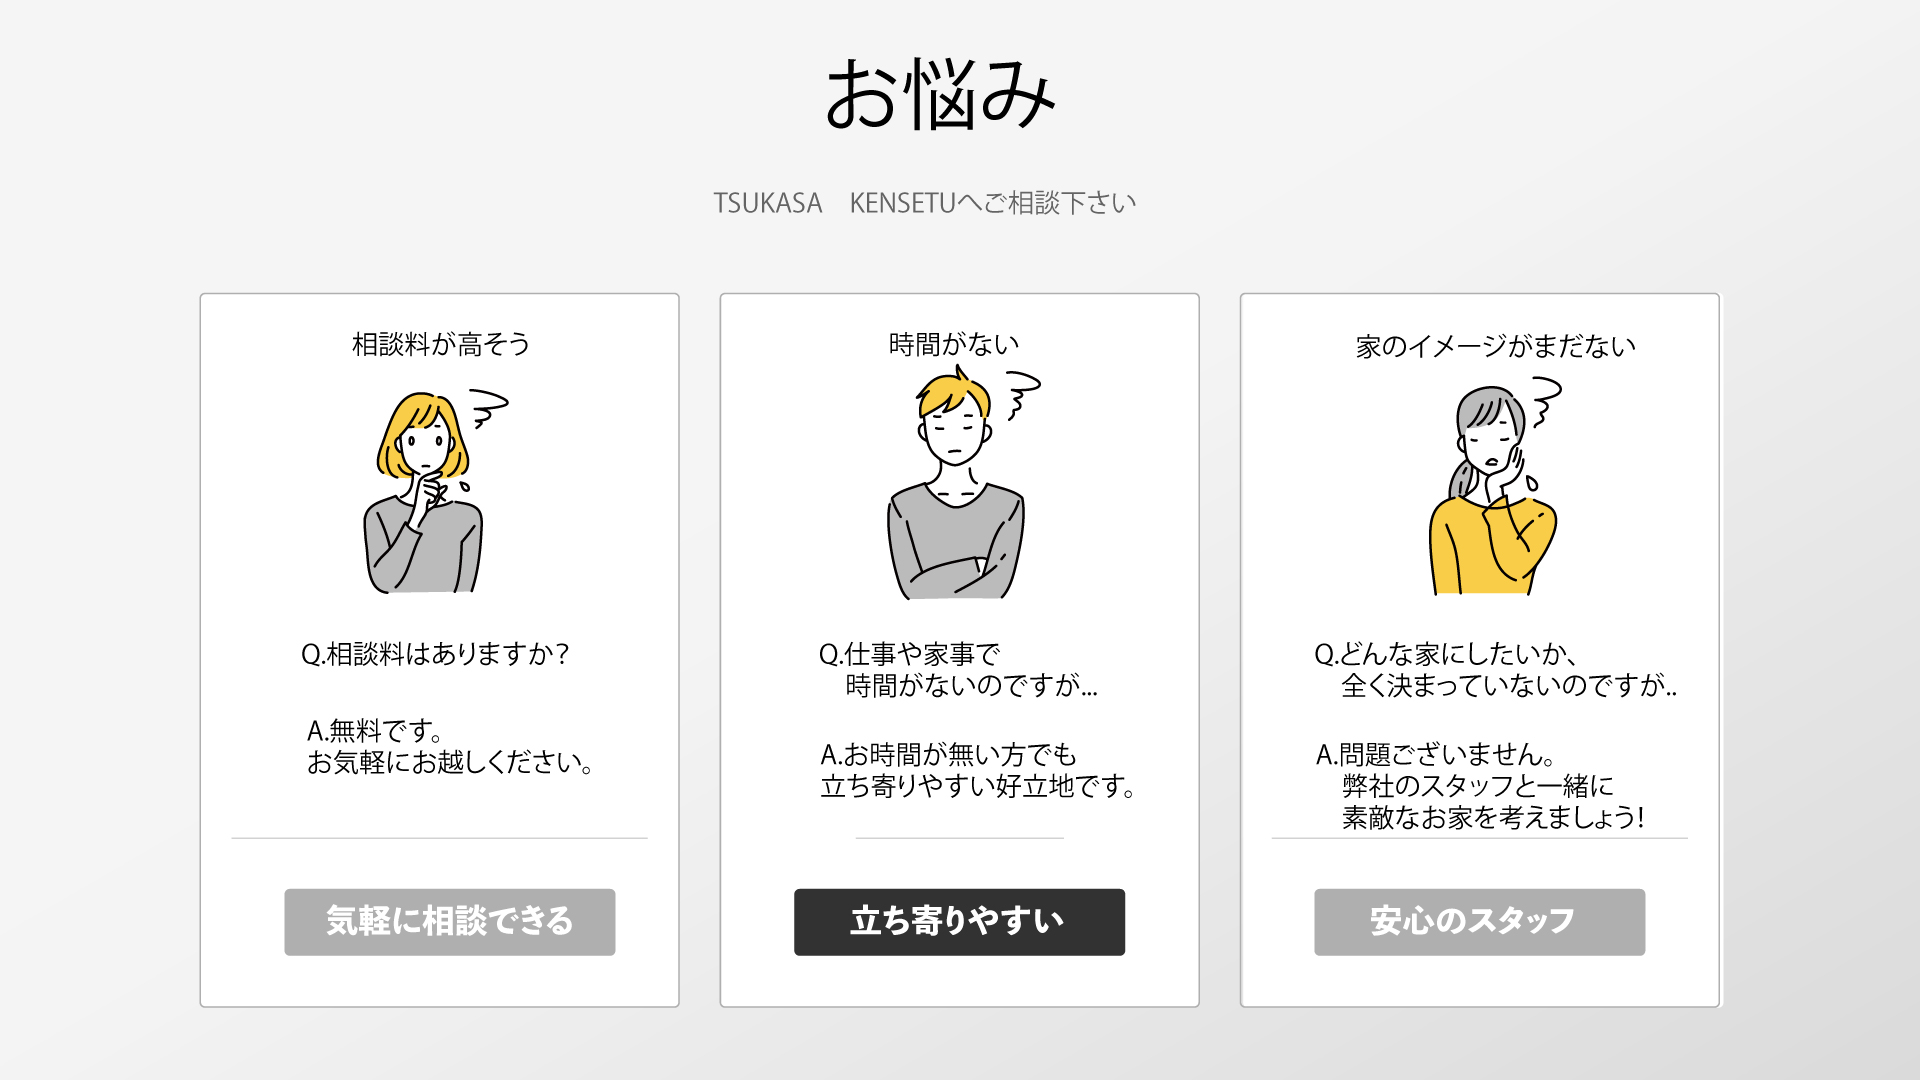Click the 家のイメージがまだない card title
Image resolution: width=1920 pixels, height=1080 pixels.
coord(1496,347)
